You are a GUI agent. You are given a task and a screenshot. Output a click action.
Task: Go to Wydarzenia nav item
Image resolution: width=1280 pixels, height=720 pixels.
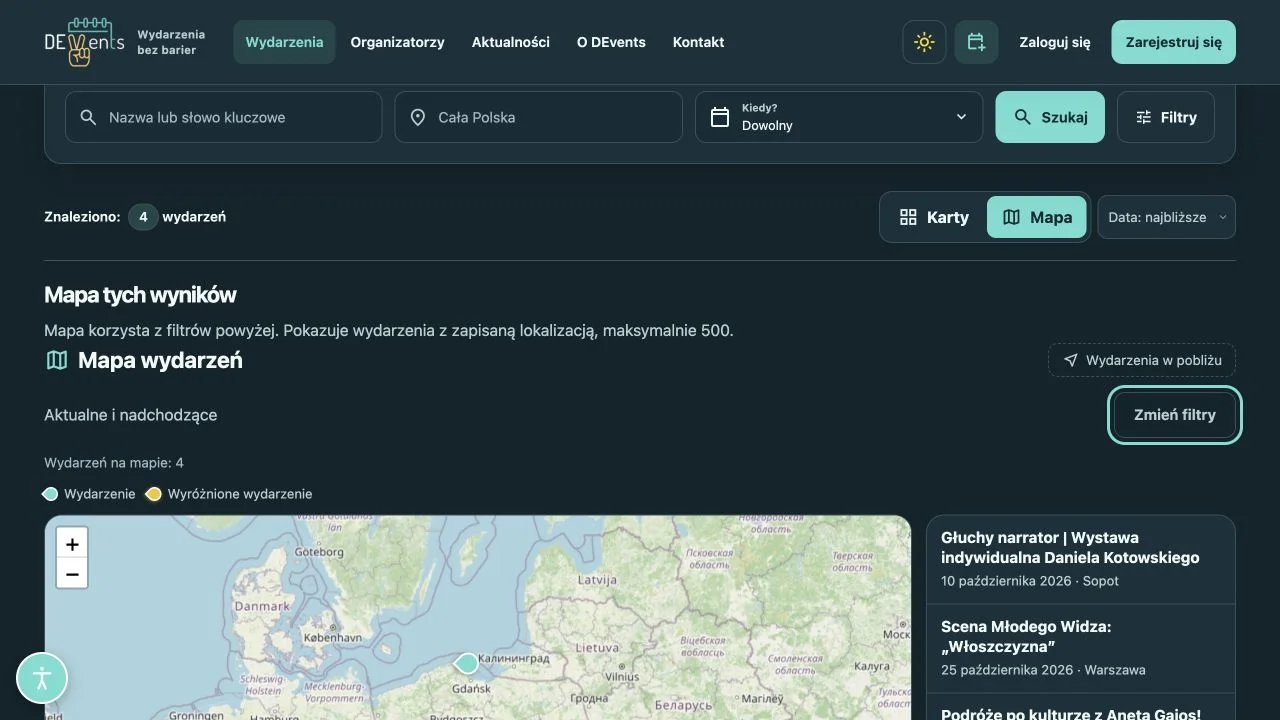coord(284,42)
